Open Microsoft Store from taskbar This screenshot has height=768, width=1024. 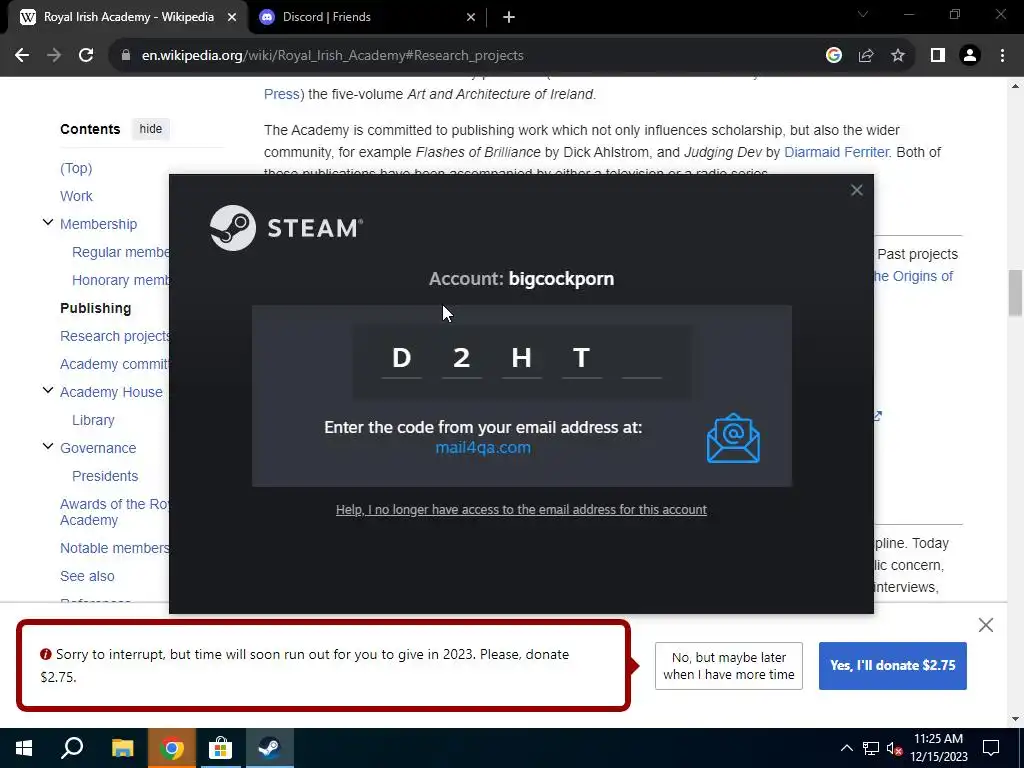221,748
